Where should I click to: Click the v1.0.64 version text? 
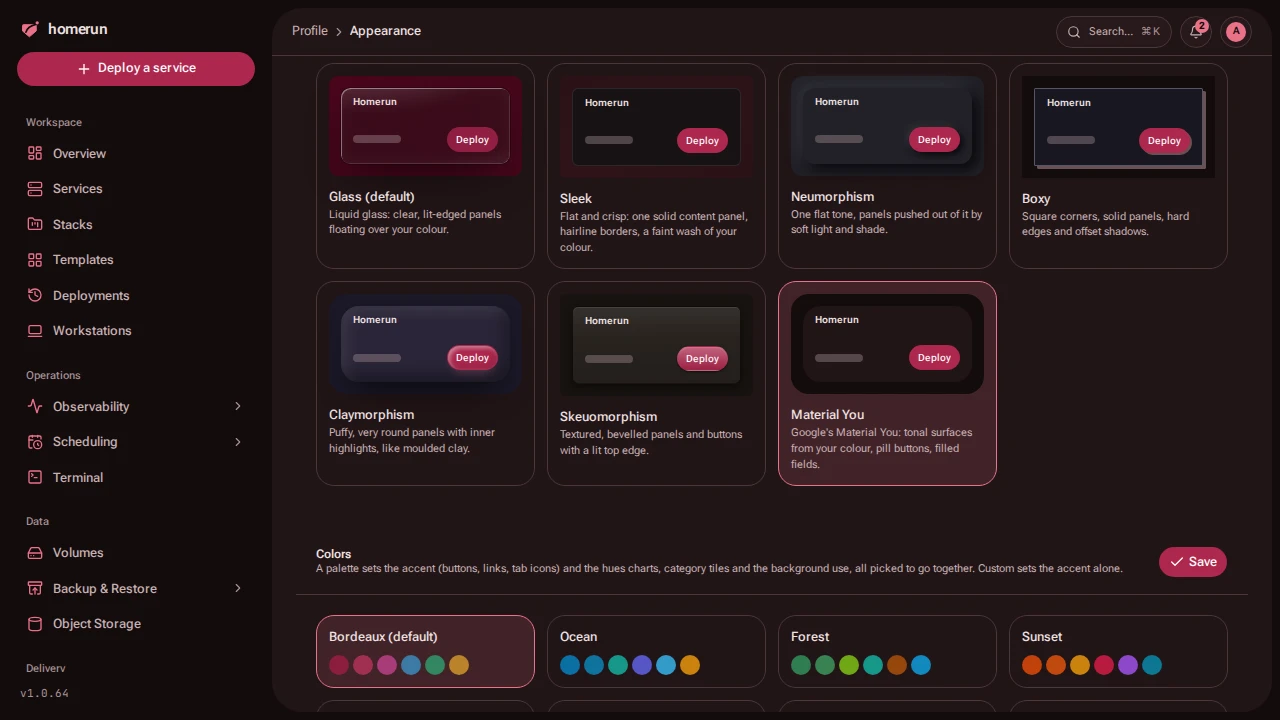45,693
